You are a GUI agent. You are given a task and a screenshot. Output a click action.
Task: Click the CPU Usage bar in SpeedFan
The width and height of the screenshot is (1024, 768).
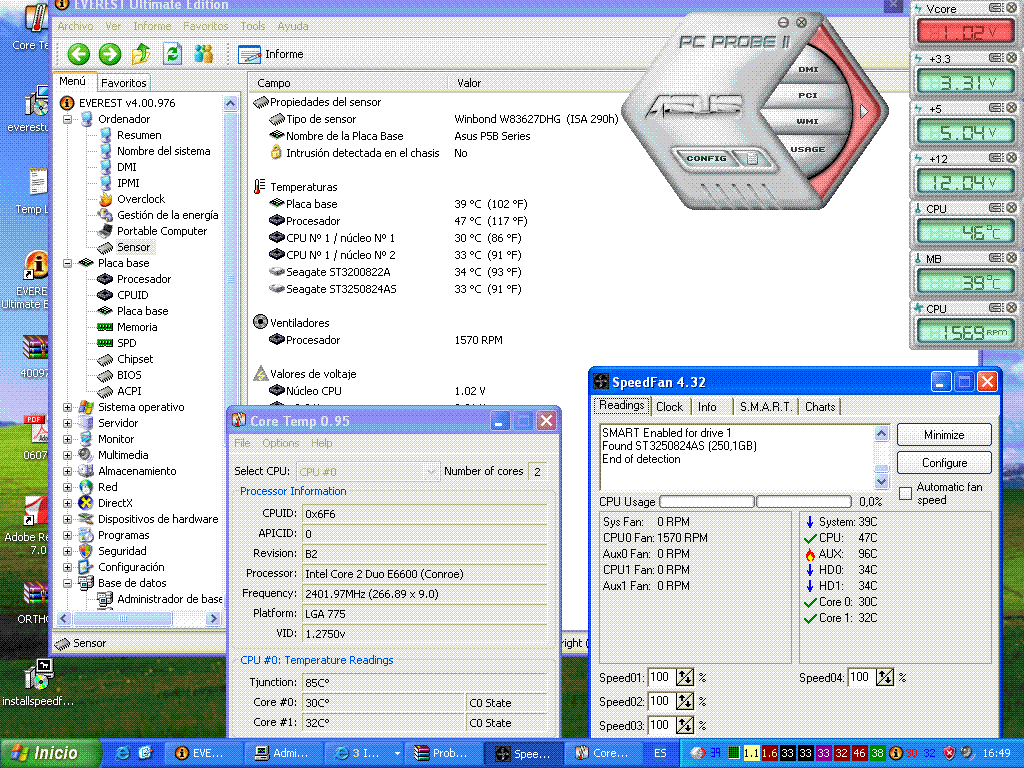[x=756, y=502]
